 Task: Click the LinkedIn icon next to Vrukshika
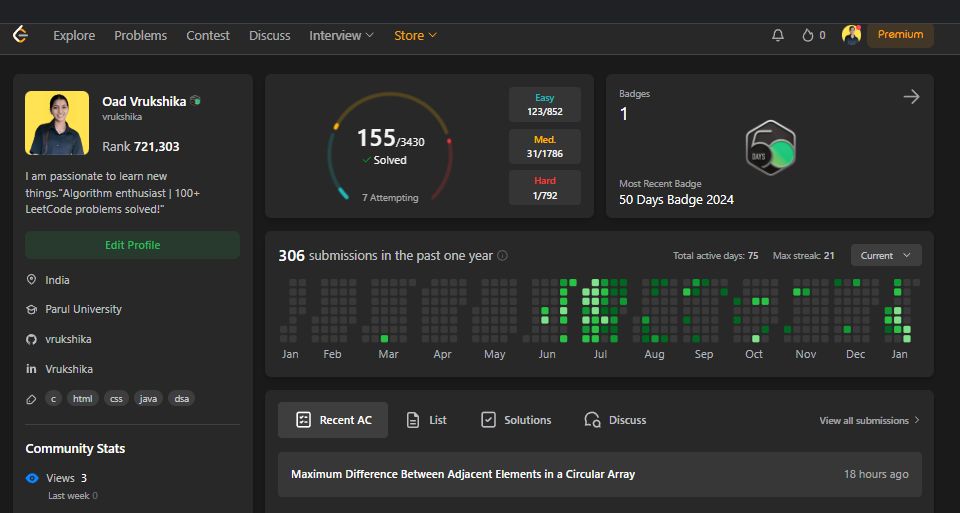31,369
